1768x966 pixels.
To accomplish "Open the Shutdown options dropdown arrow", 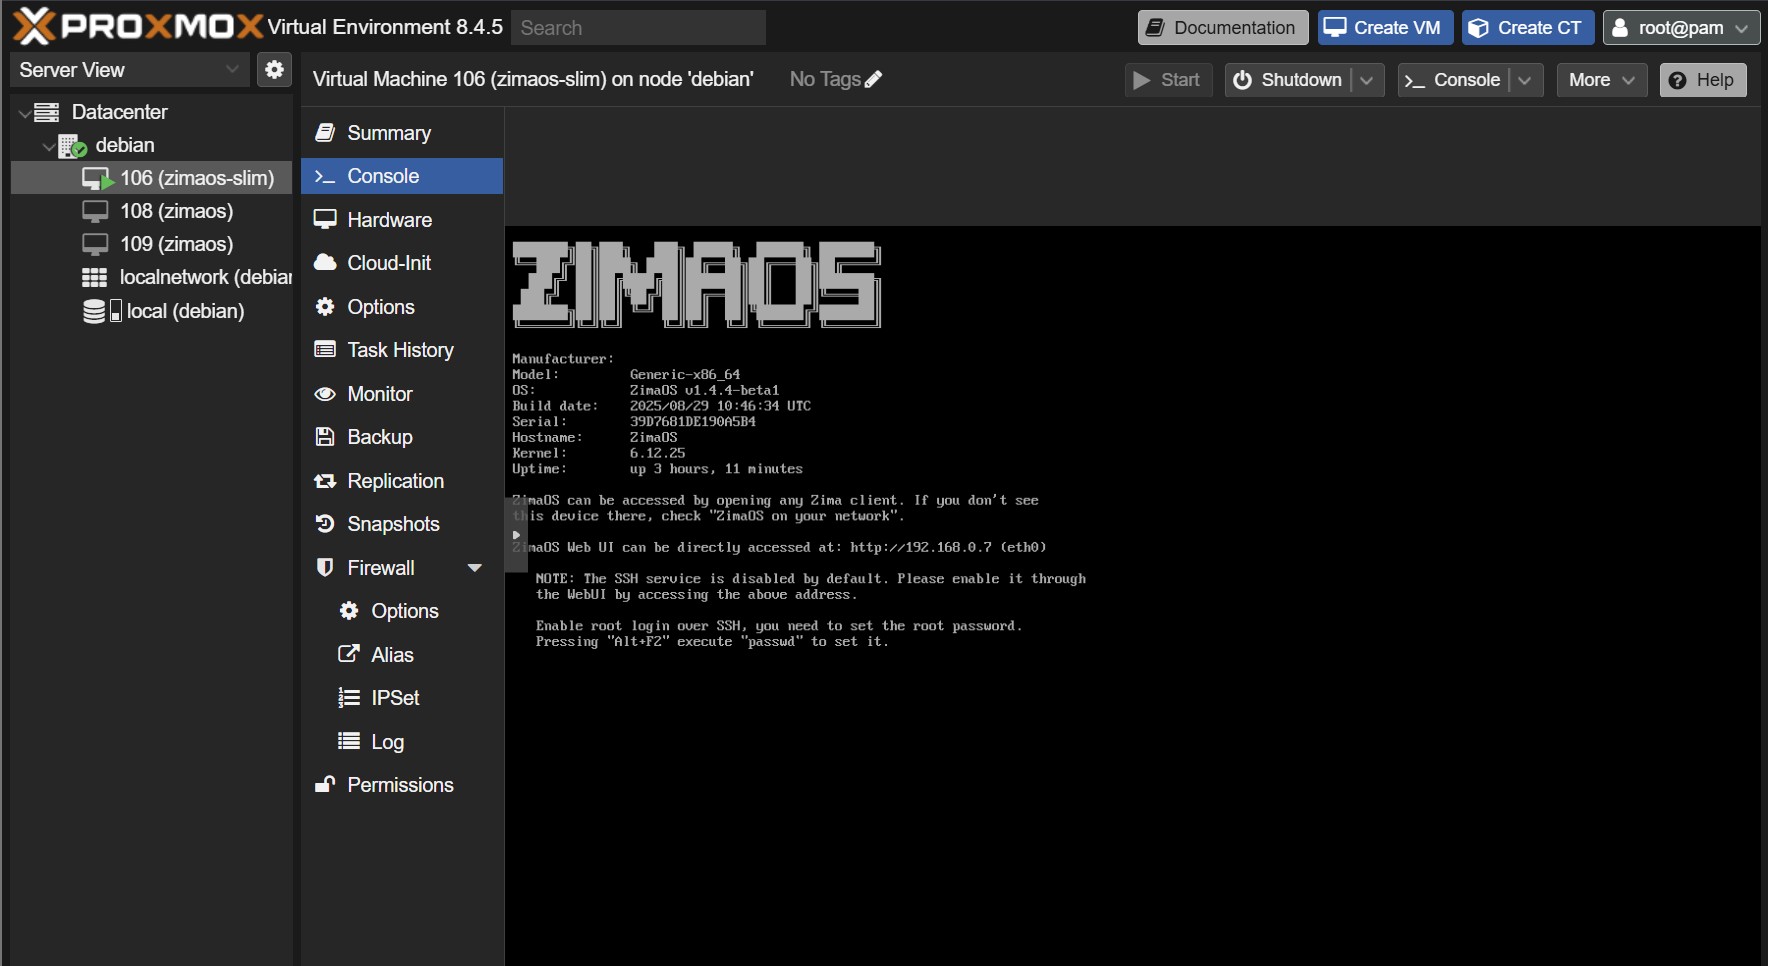I will (x=1367, y=80).
